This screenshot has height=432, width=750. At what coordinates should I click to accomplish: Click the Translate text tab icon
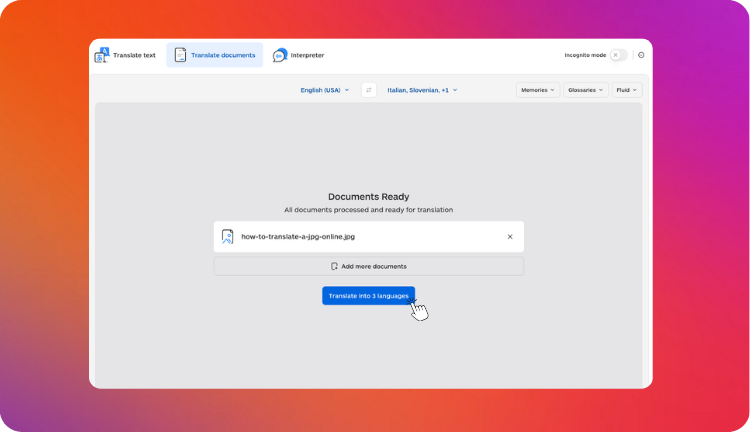pyautogui.click(x=101, y=55)
